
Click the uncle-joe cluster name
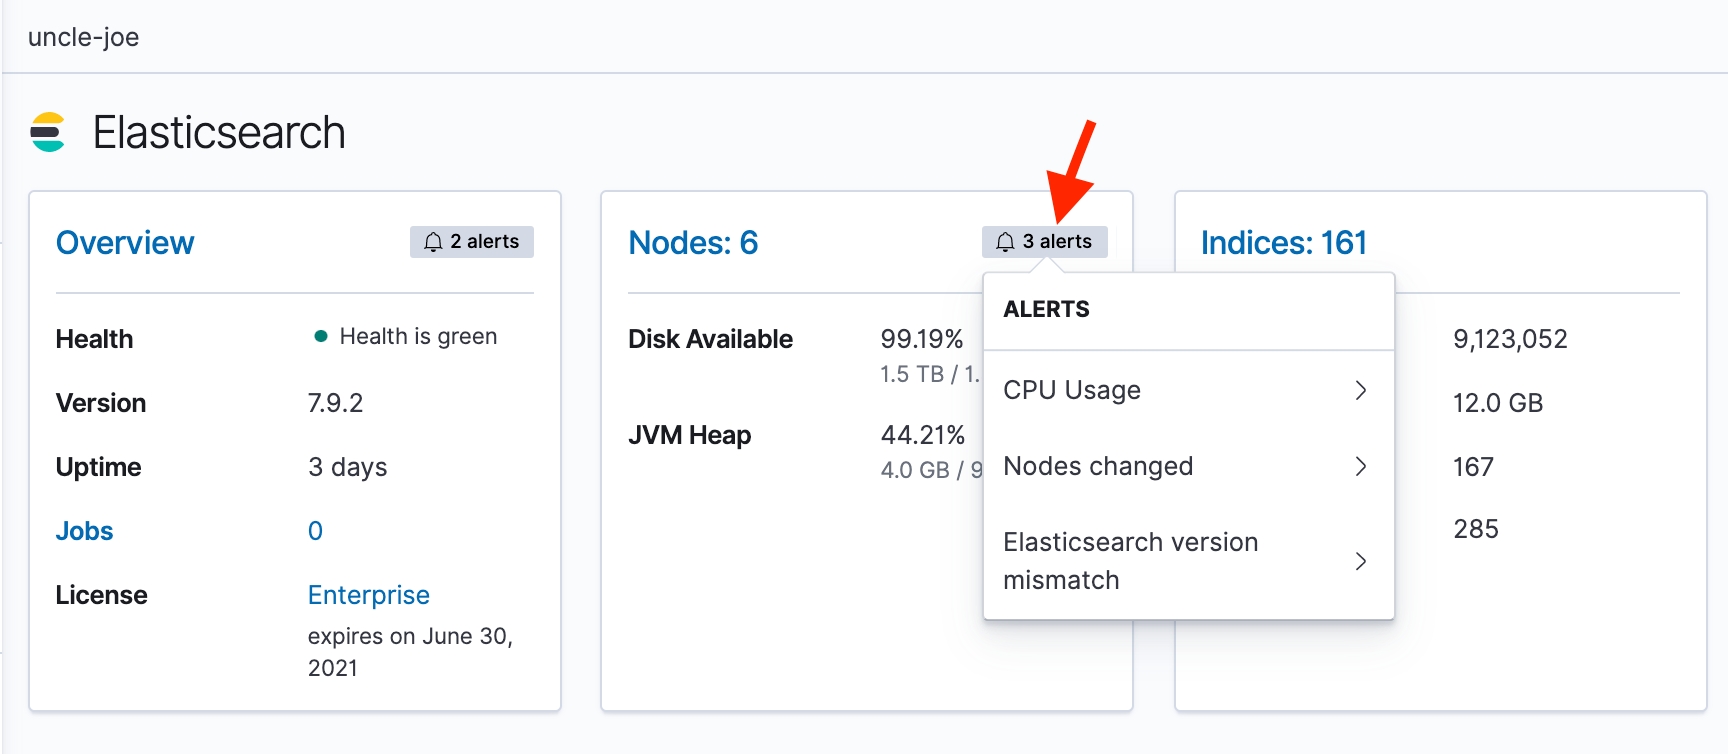coord(84,37)
